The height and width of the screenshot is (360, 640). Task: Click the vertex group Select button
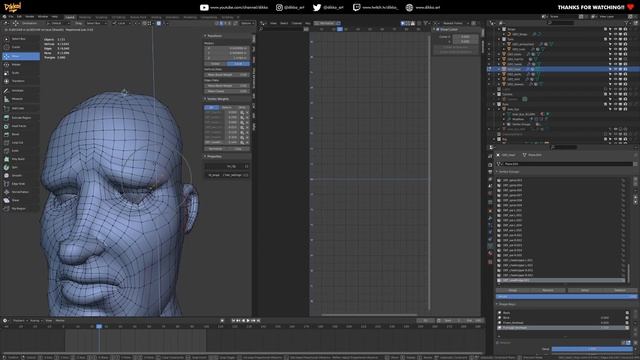tap(584, 290)
